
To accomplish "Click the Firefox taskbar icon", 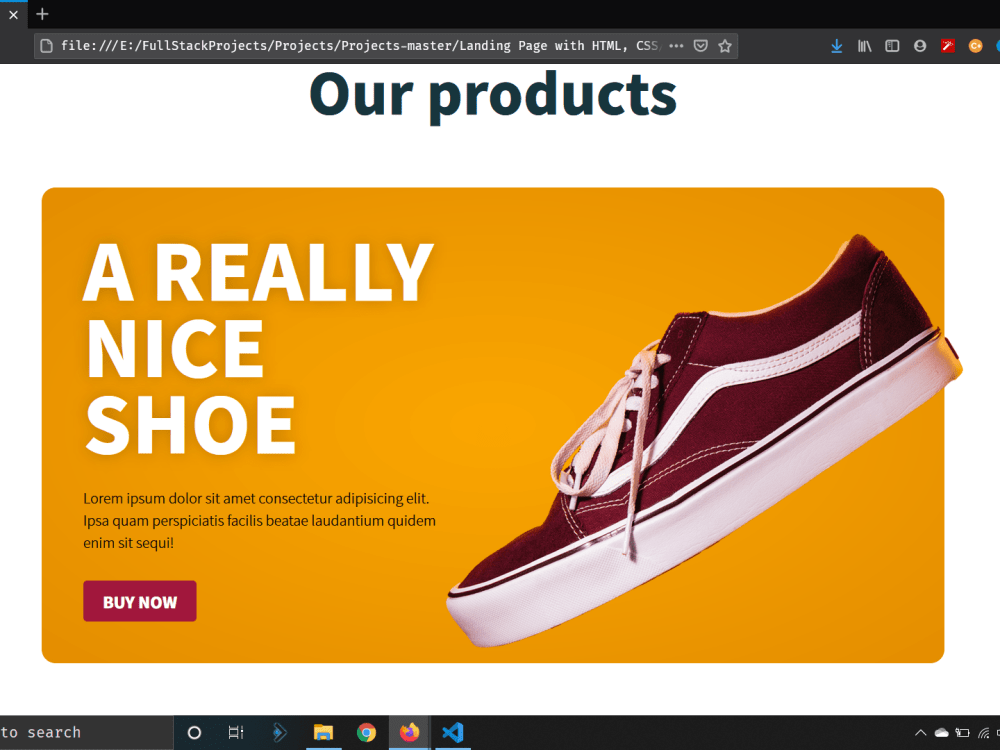I will 409,732.
